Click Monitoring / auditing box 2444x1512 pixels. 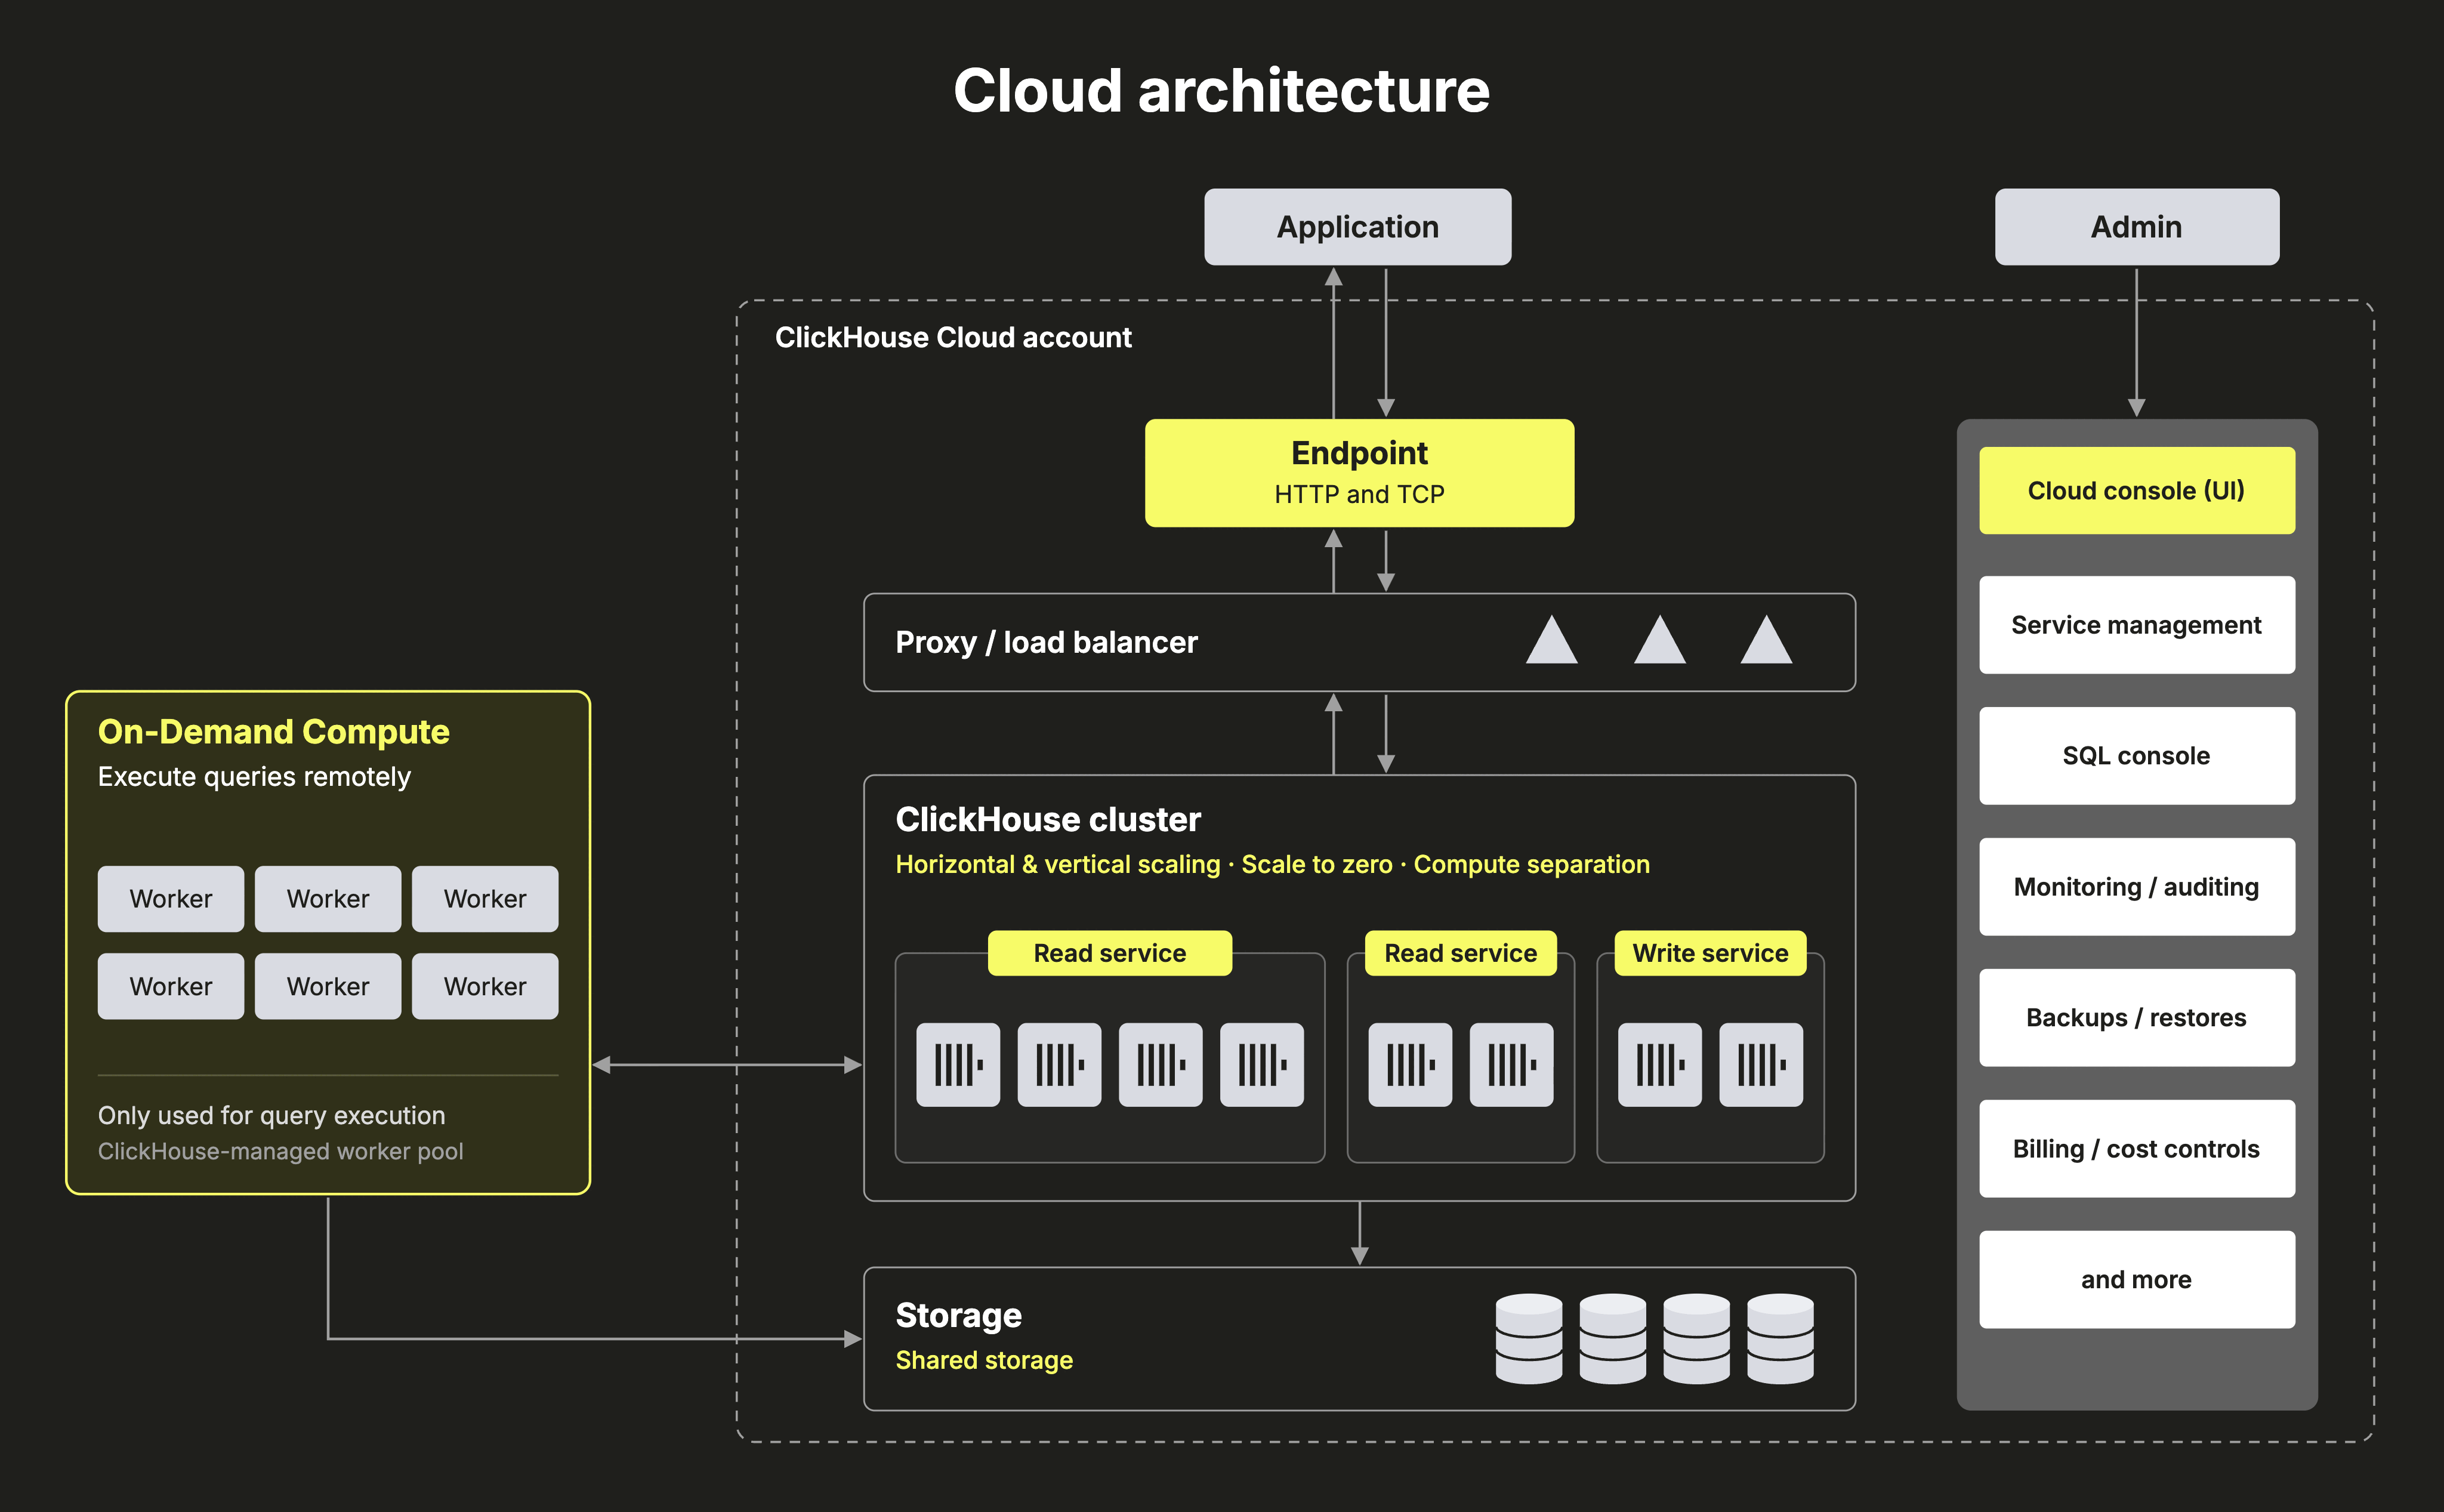click(x=2137, y=887)
